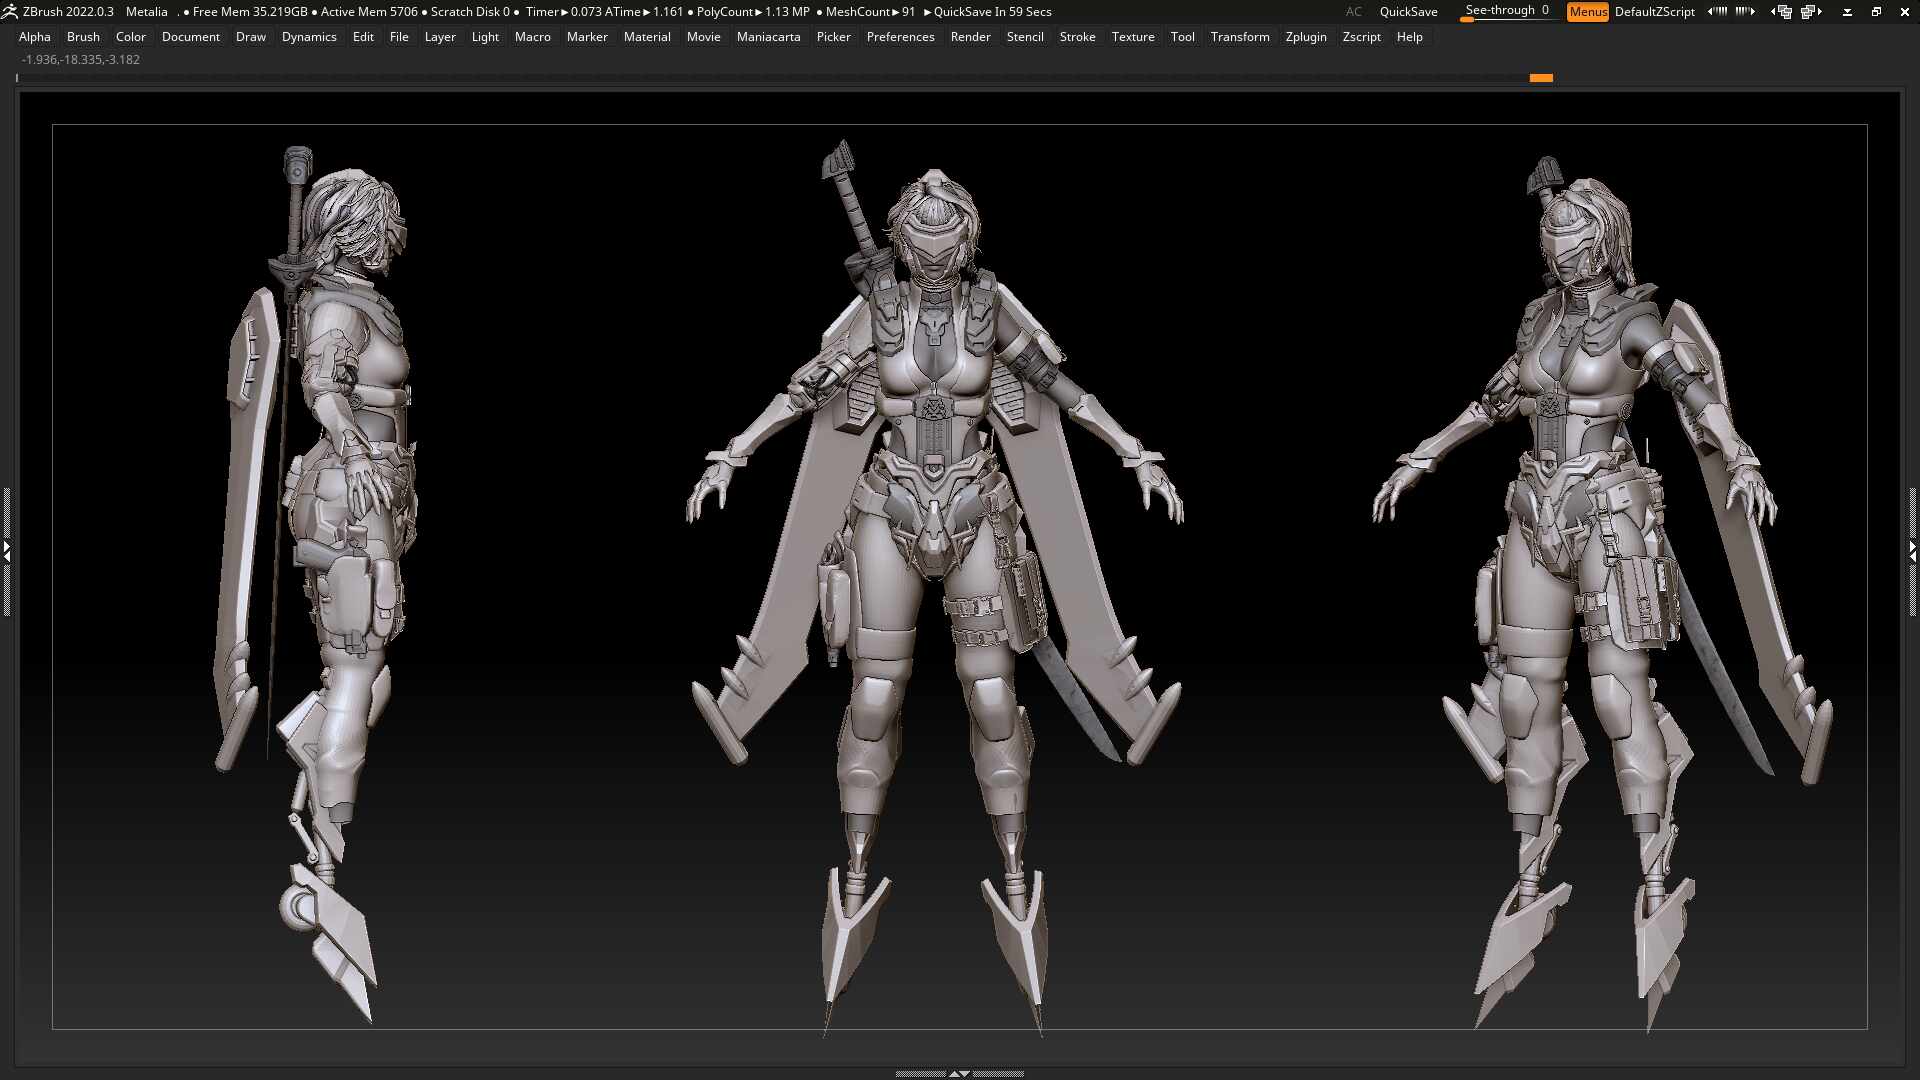
Task: Open the Tool menu
Action: point(1182,37)
